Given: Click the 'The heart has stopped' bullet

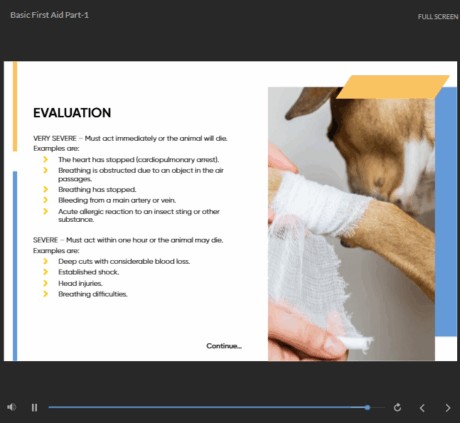Looking at the screenshot, I should (139, 160).
